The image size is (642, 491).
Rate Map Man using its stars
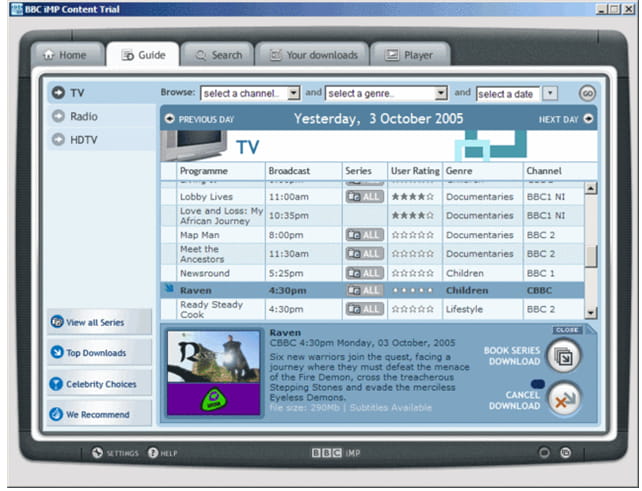pos(412,235)
